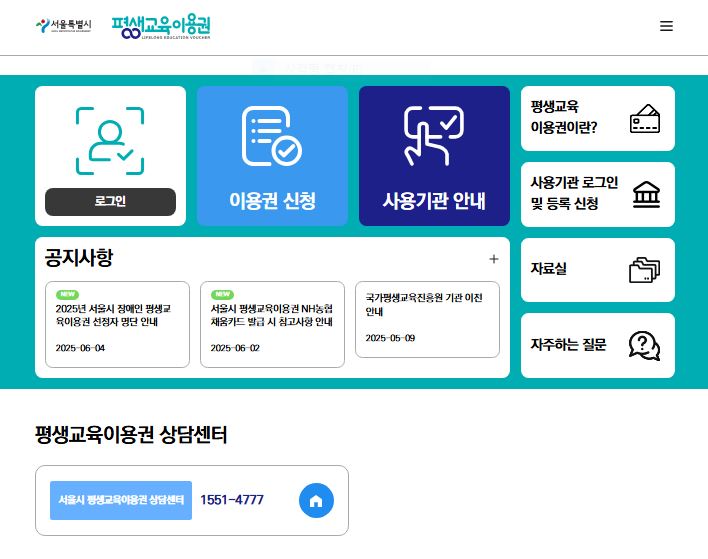Open 사용기관 안내 label
This screenshot has width=708, height=559.
click(434, 200)
